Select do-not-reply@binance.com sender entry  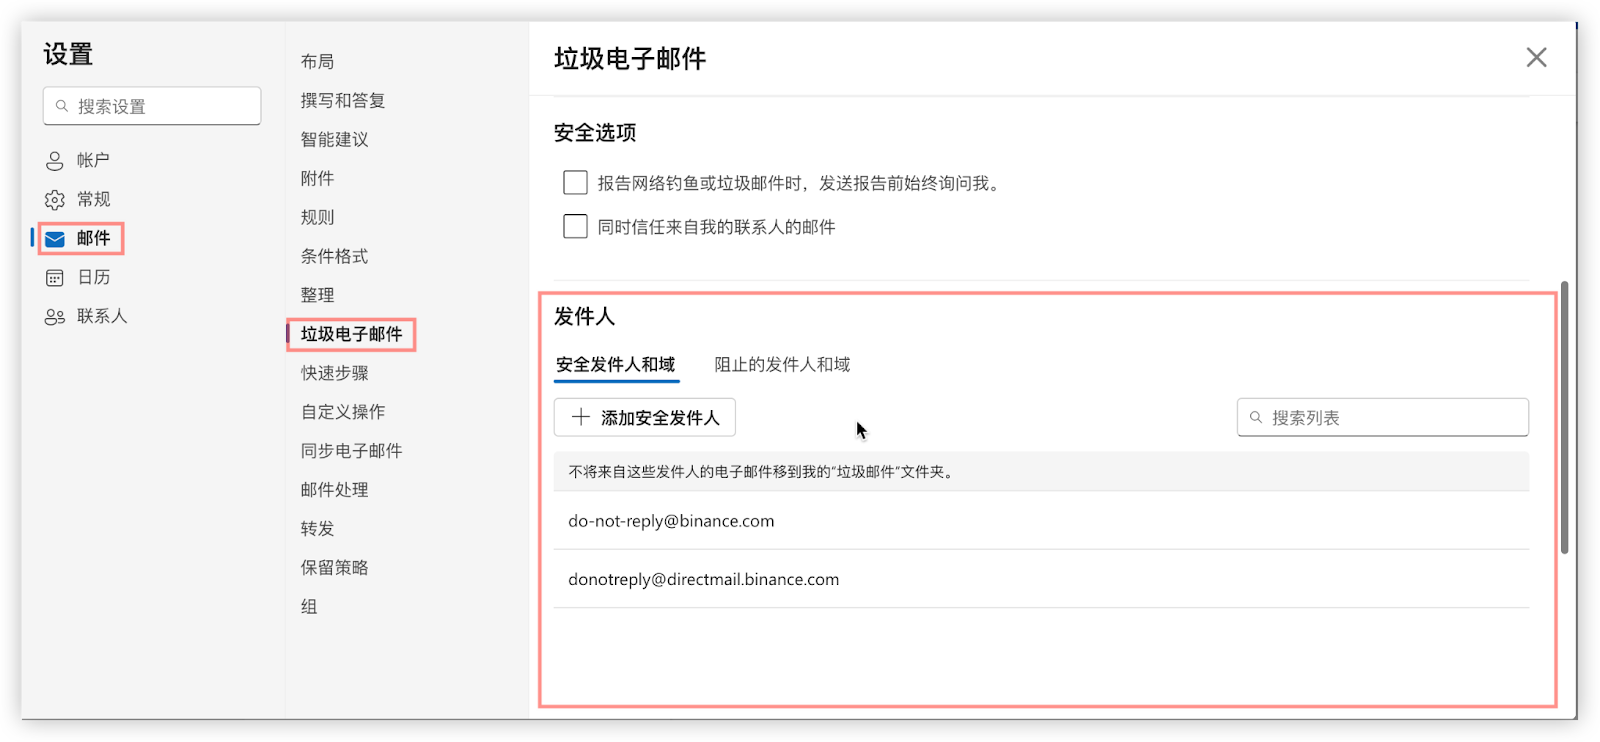point(671,521)
